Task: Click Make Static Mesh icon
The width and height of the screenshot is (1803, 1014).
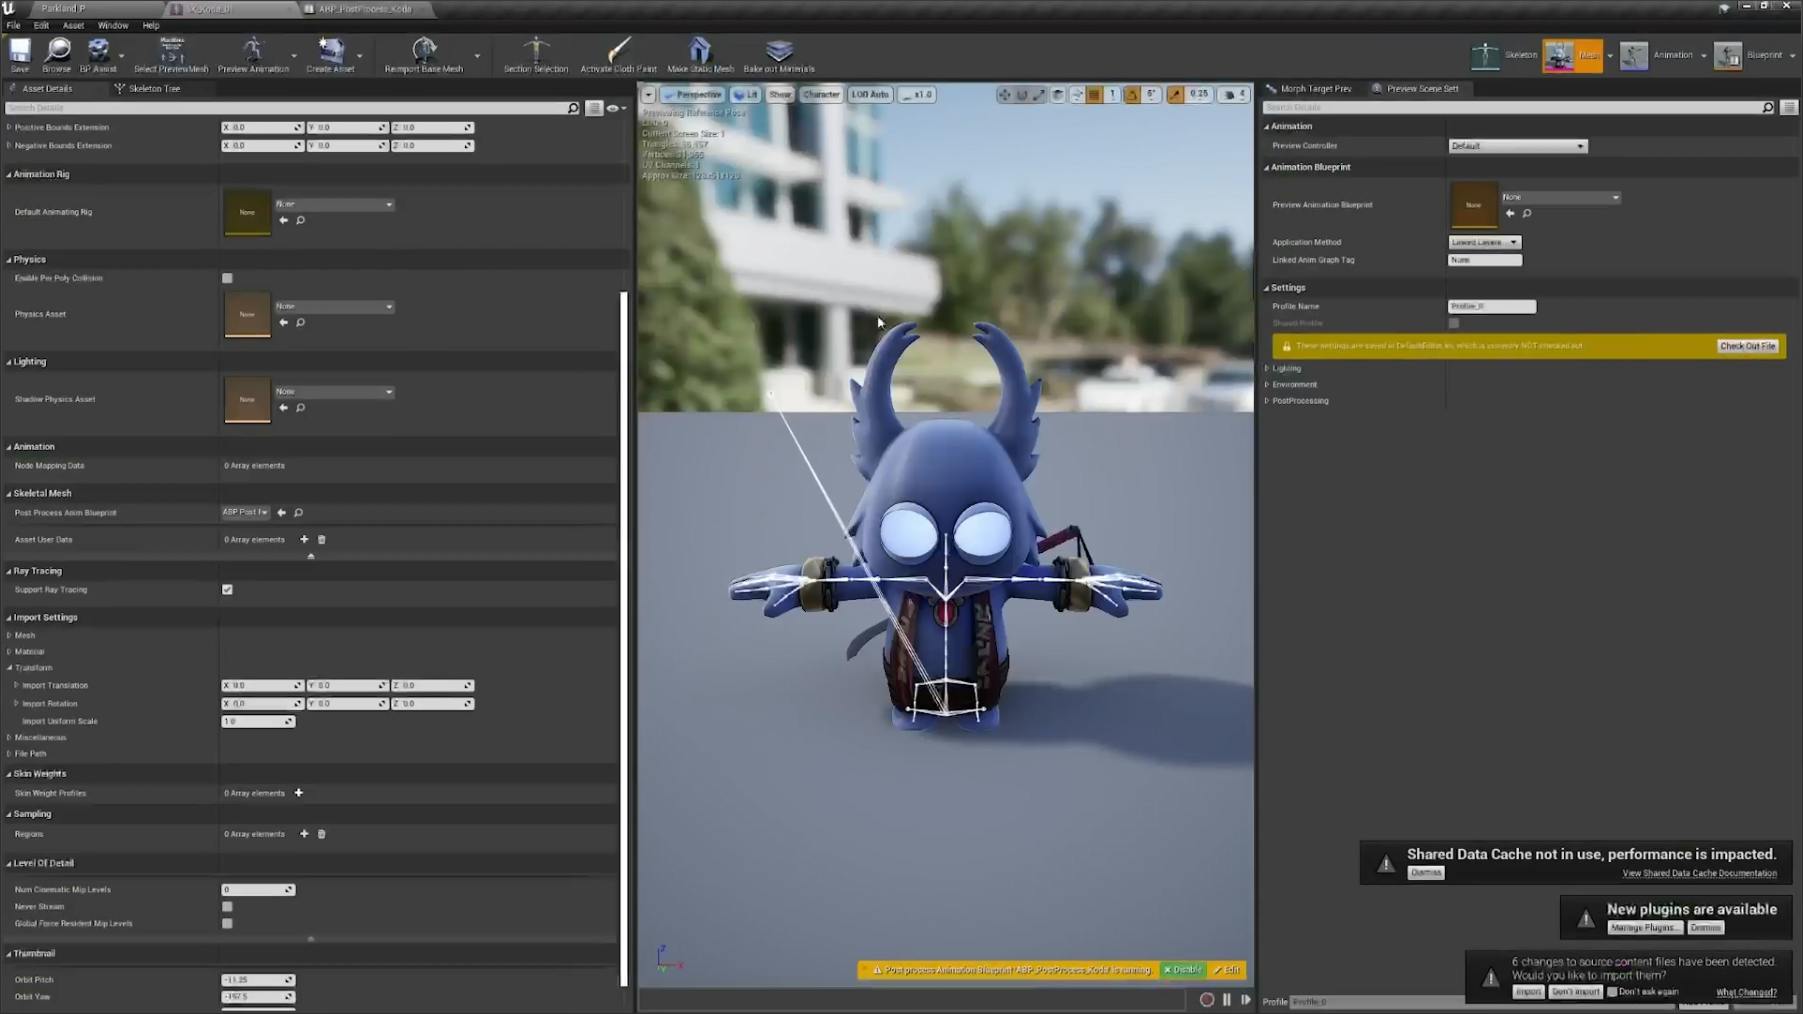Action: 700,54
